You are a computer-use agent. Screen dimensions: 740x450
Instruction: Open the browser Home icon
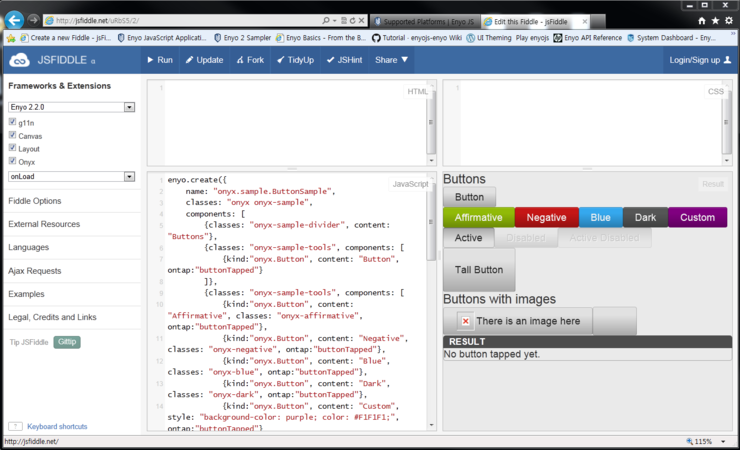(702, 21)
